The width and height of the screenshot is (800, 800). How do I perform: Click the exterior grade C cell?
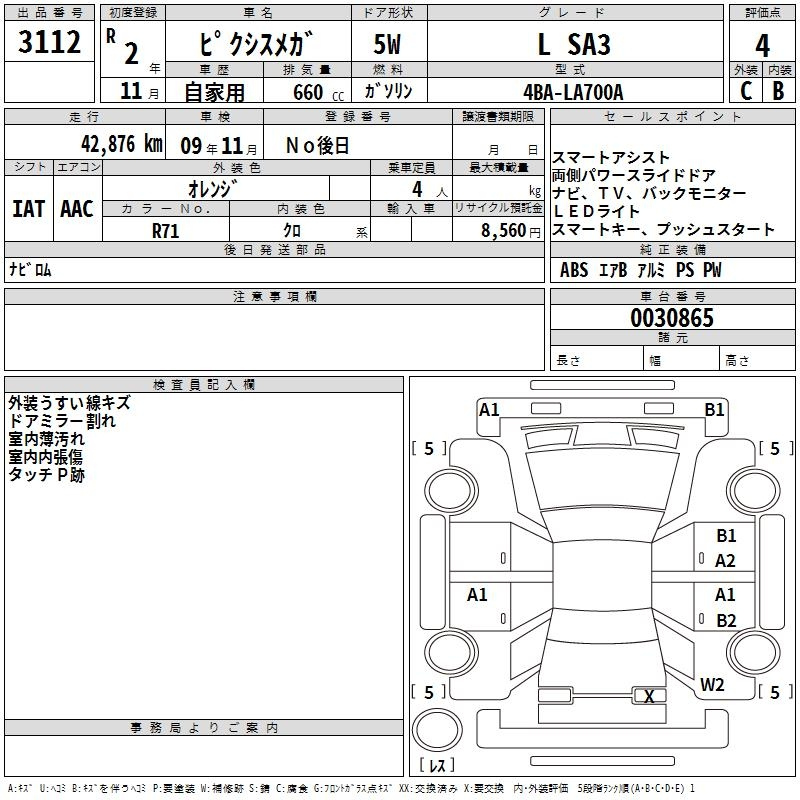[745, 91]
